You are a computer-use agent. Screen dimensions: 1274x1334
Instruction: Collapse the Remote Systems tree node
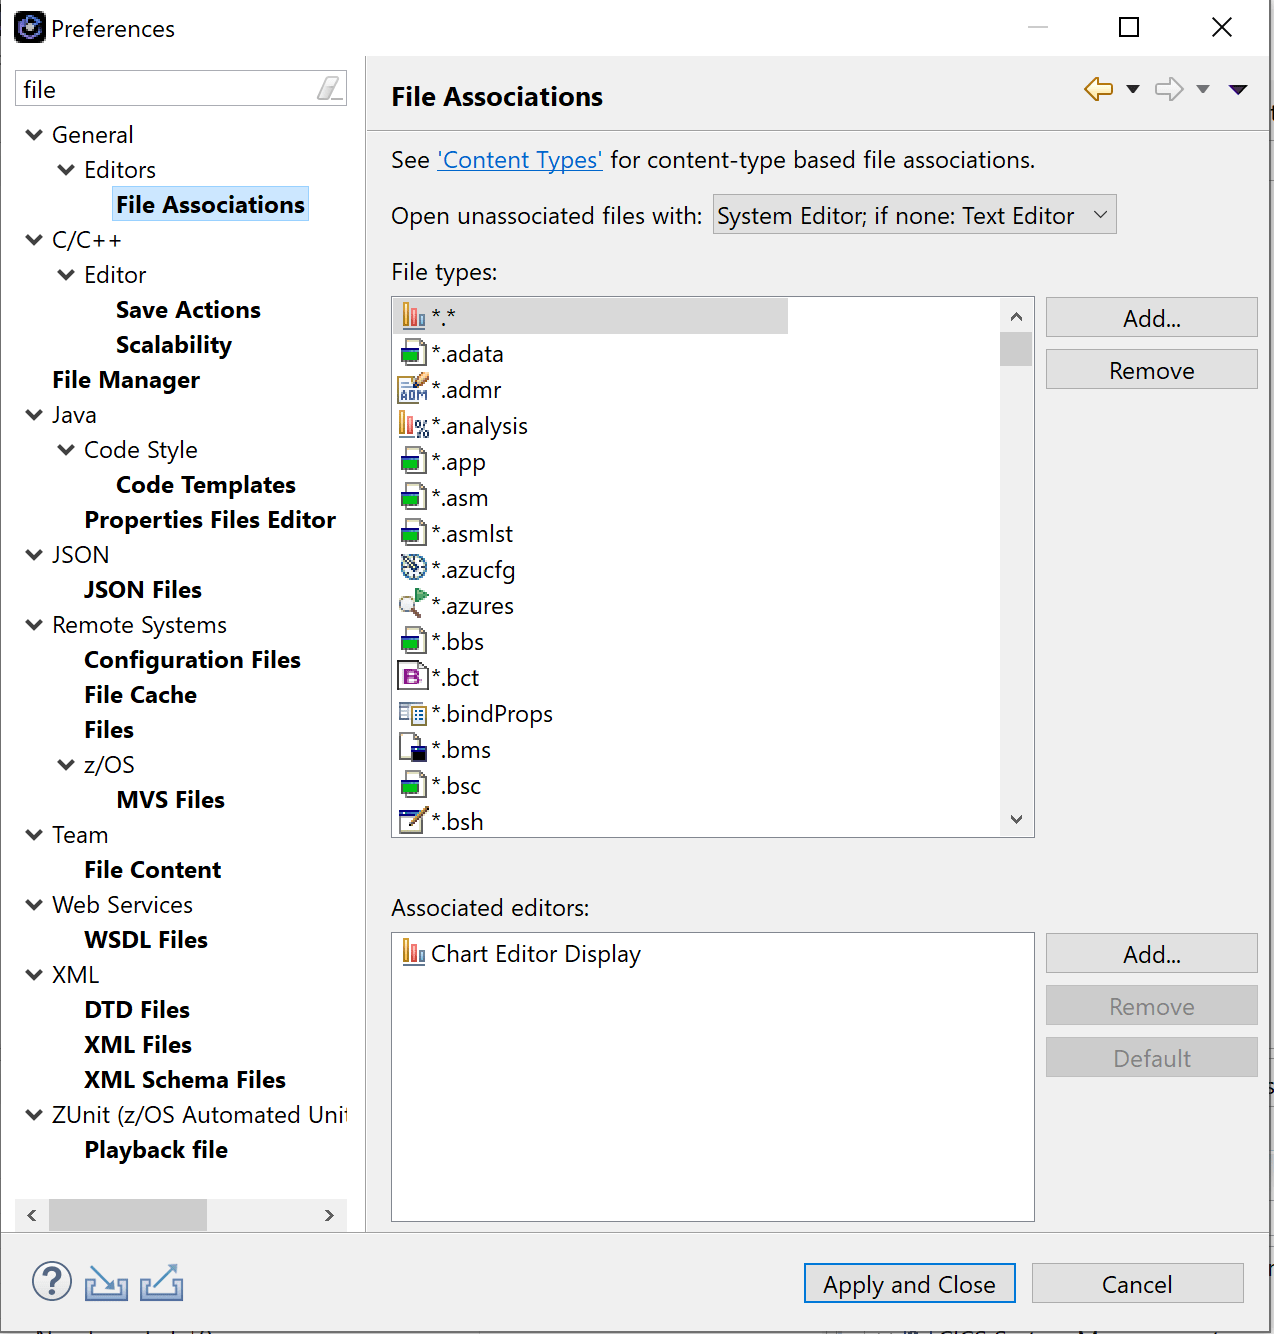click(34, 624)
